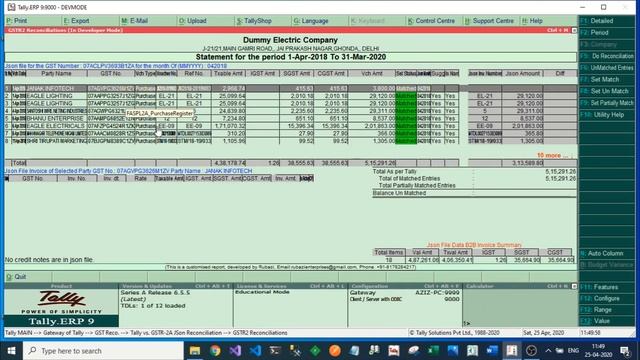Open the Language menu
640x360 pixels.
(311, 21)
